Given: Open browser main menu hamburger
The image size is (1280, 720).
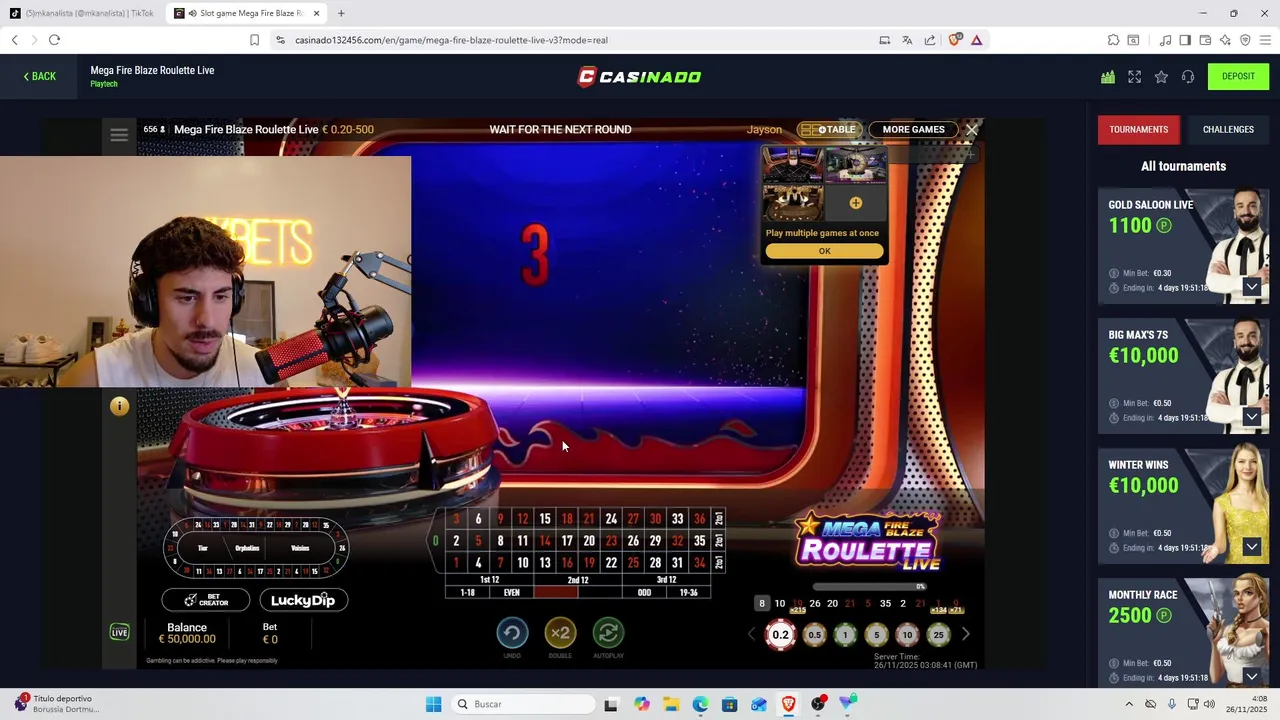Looking at the screenshot, I should coord(1265,40).
